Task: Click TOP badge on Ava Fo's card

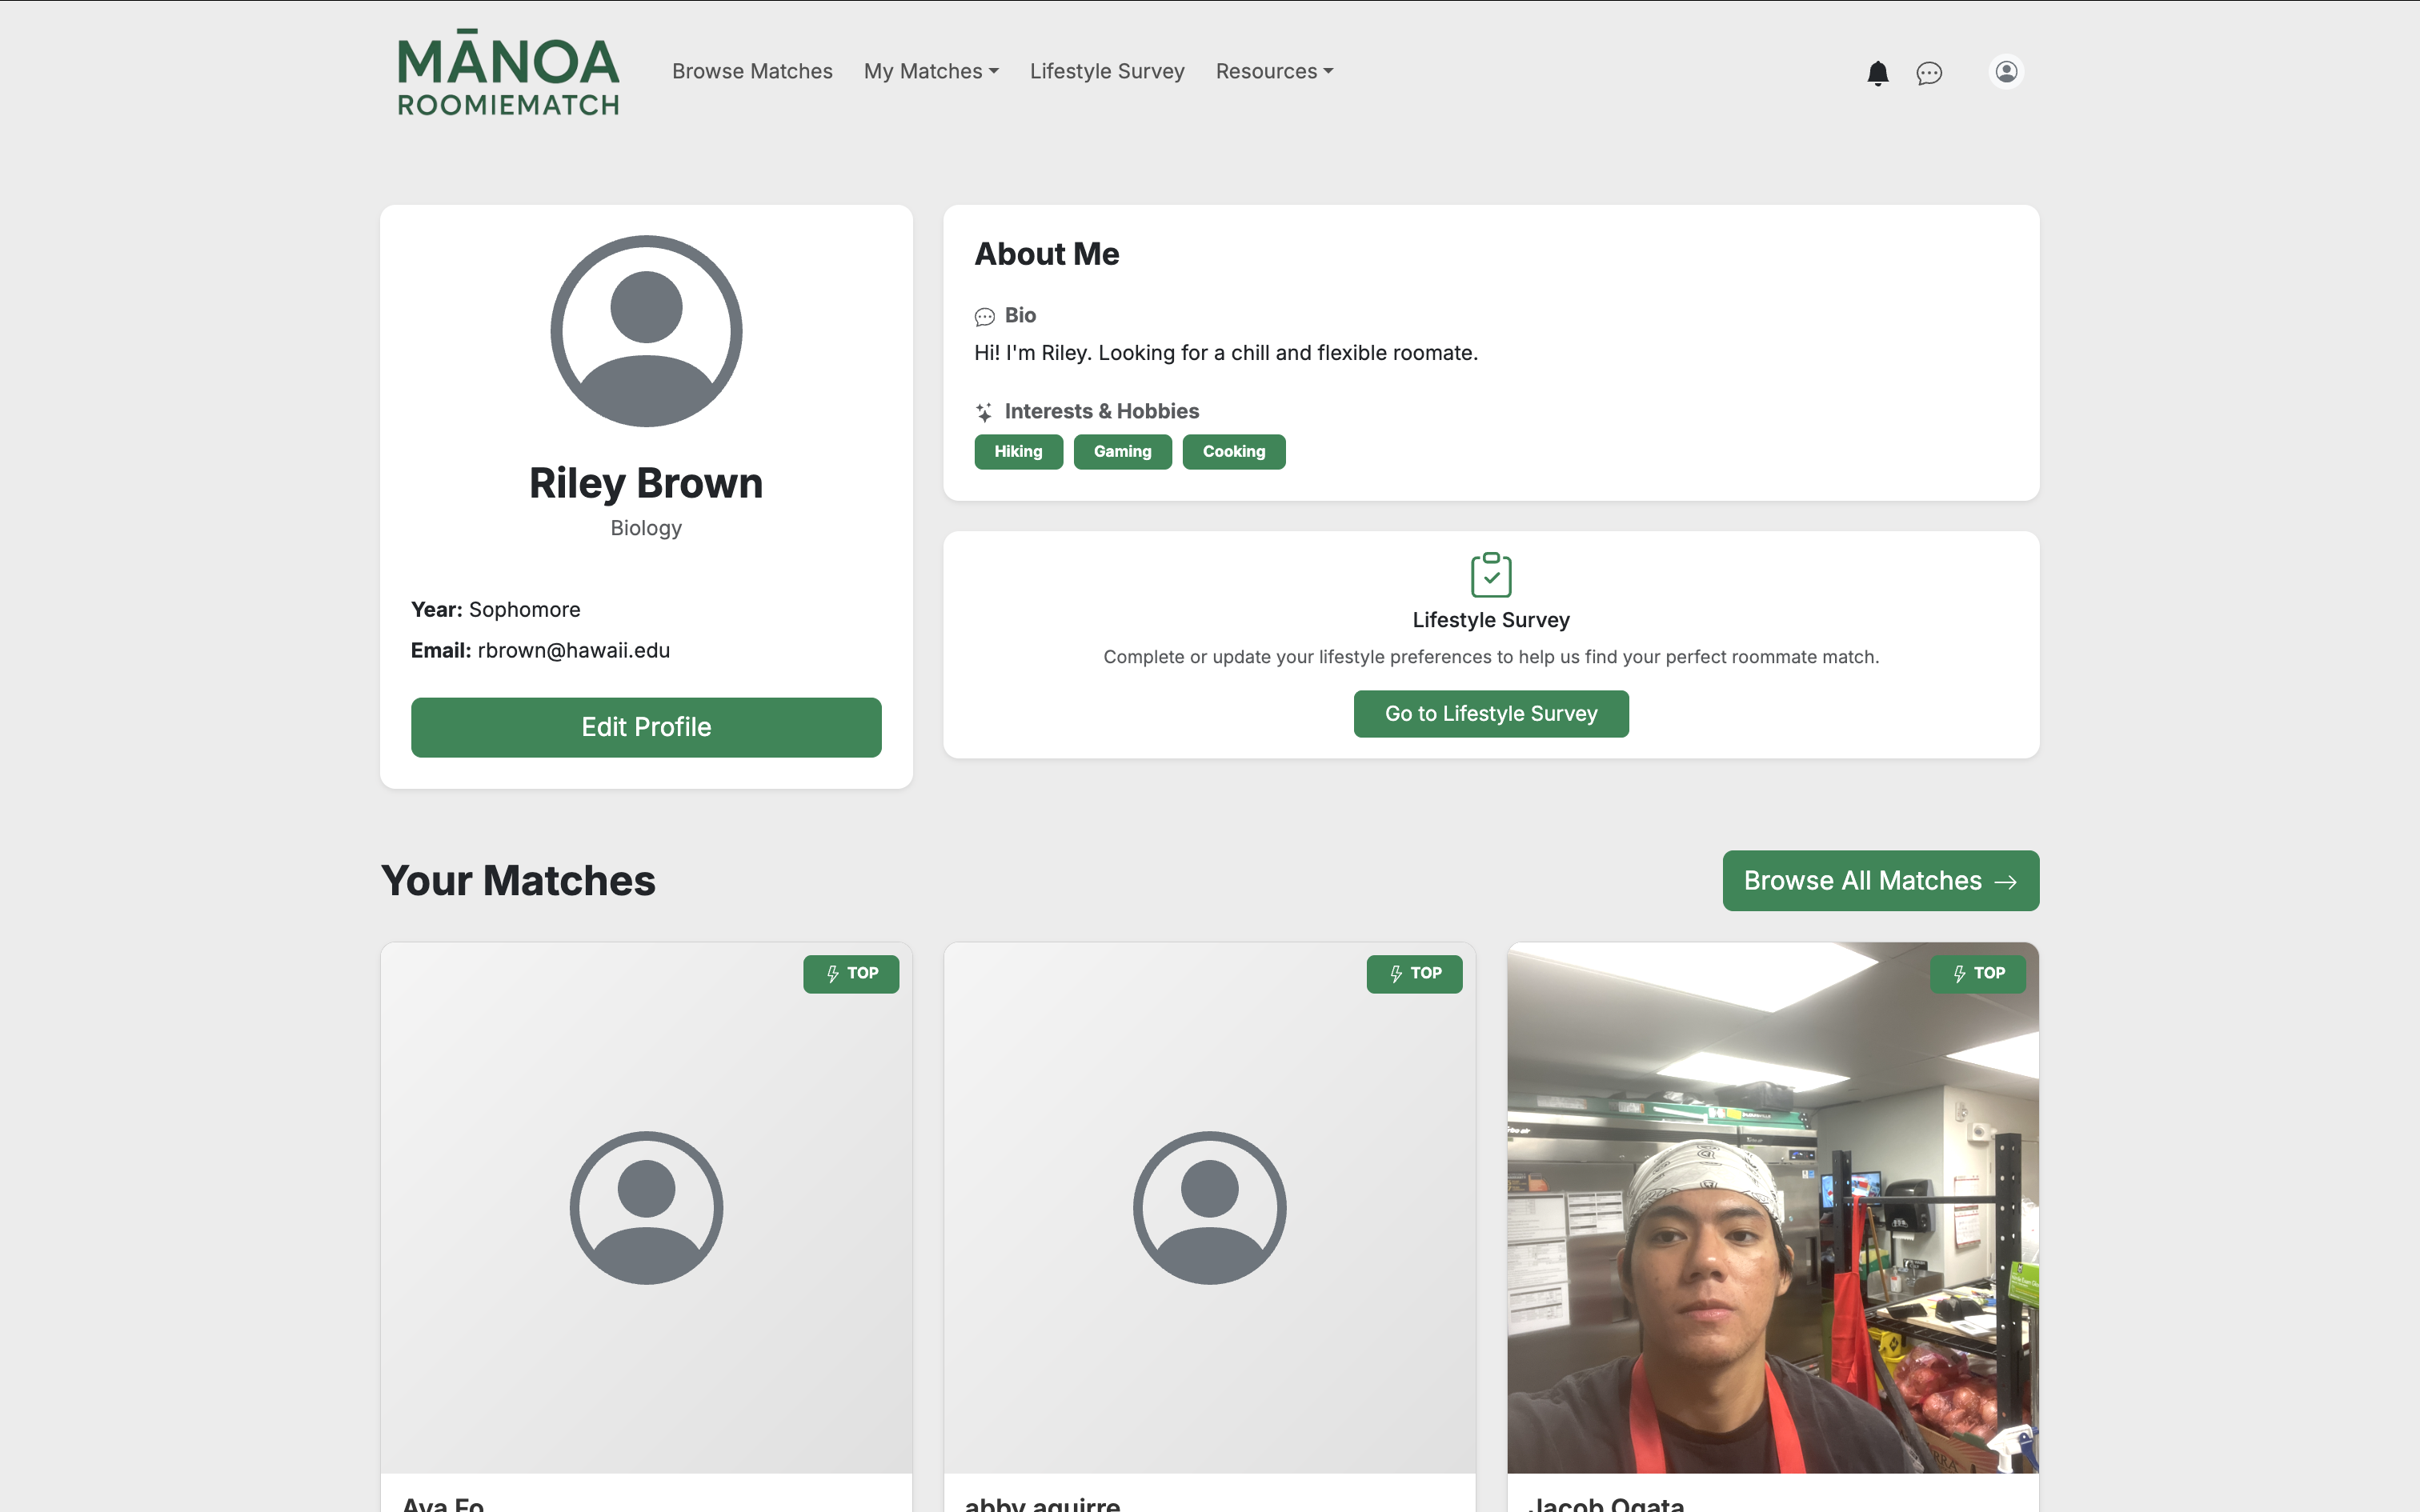Action: pyautogui.click(x=851, y=973)
